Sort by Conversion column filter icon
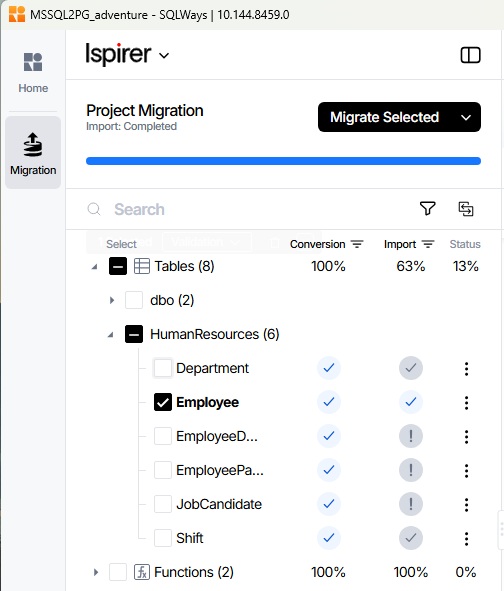 [357, 244]
